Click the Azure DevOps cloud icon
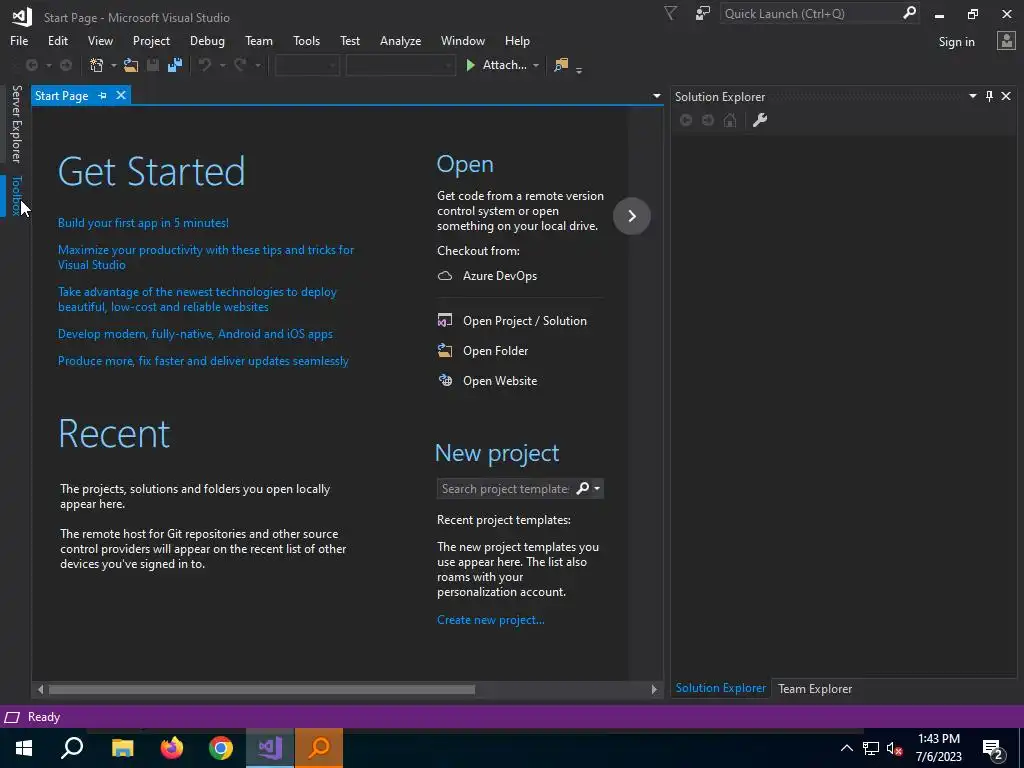Viewport: 1024px width, 768px height. [x=445, y=276]
